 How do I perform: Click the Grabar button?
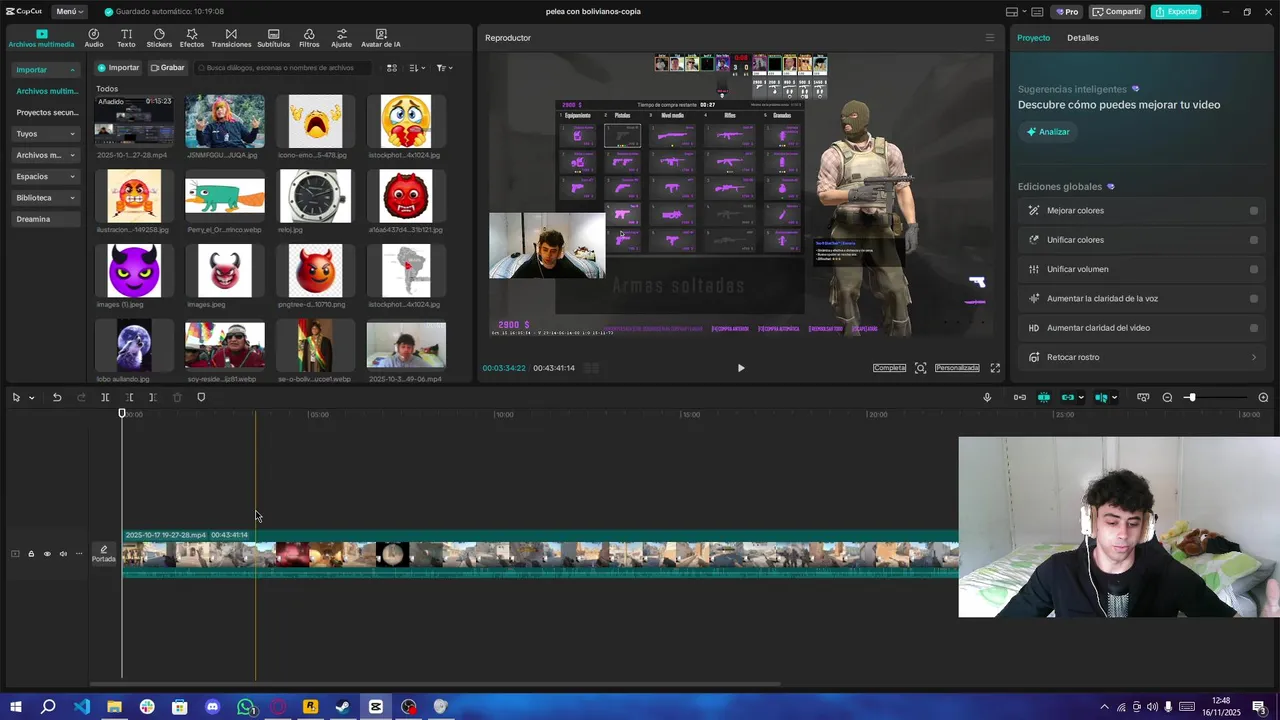click(167, 68)
